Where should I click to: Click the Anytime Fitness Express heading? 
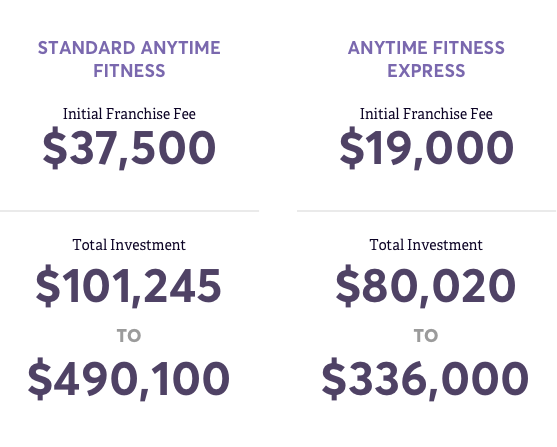pos(426,59)
